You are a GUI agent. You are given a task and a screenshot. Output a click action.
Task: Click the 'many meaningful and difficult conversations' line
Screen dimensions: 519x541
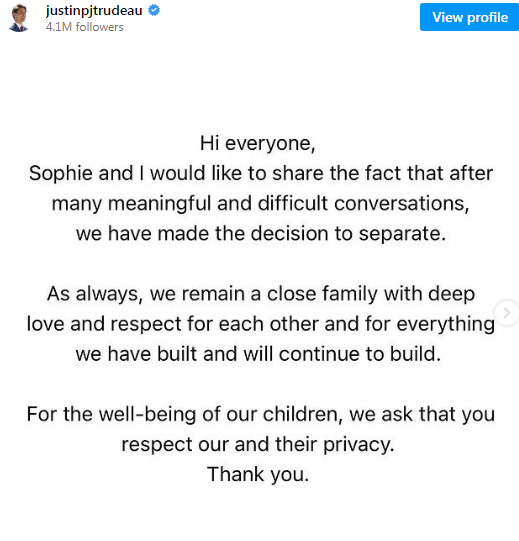point(261,204)
